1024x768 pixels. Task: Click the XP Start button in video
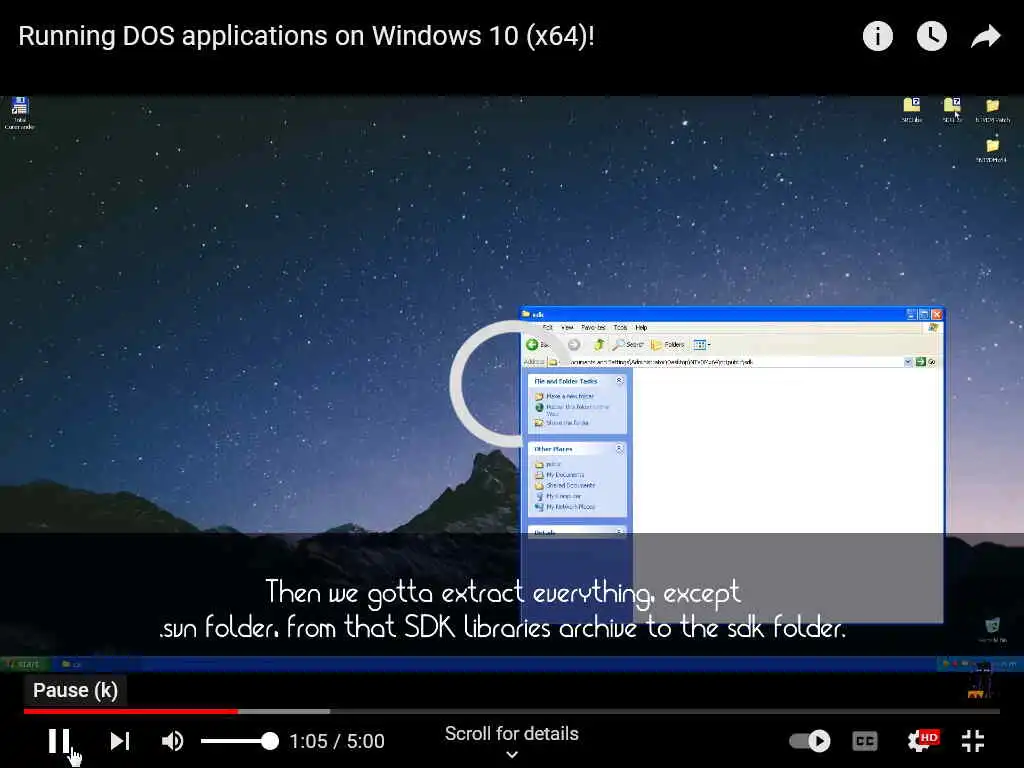click(24, 664)
